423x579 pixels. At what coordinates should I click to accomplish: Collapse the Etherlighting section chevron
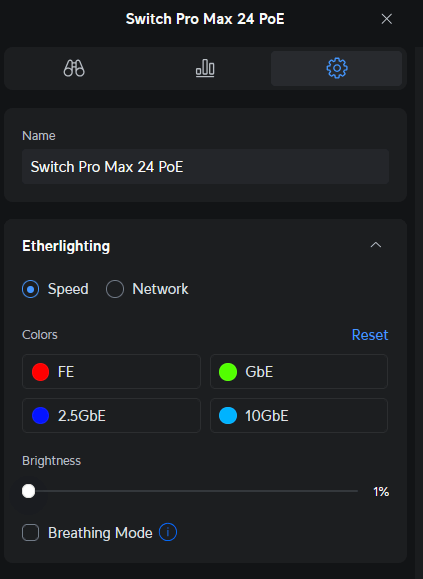[x=376, y=245]
